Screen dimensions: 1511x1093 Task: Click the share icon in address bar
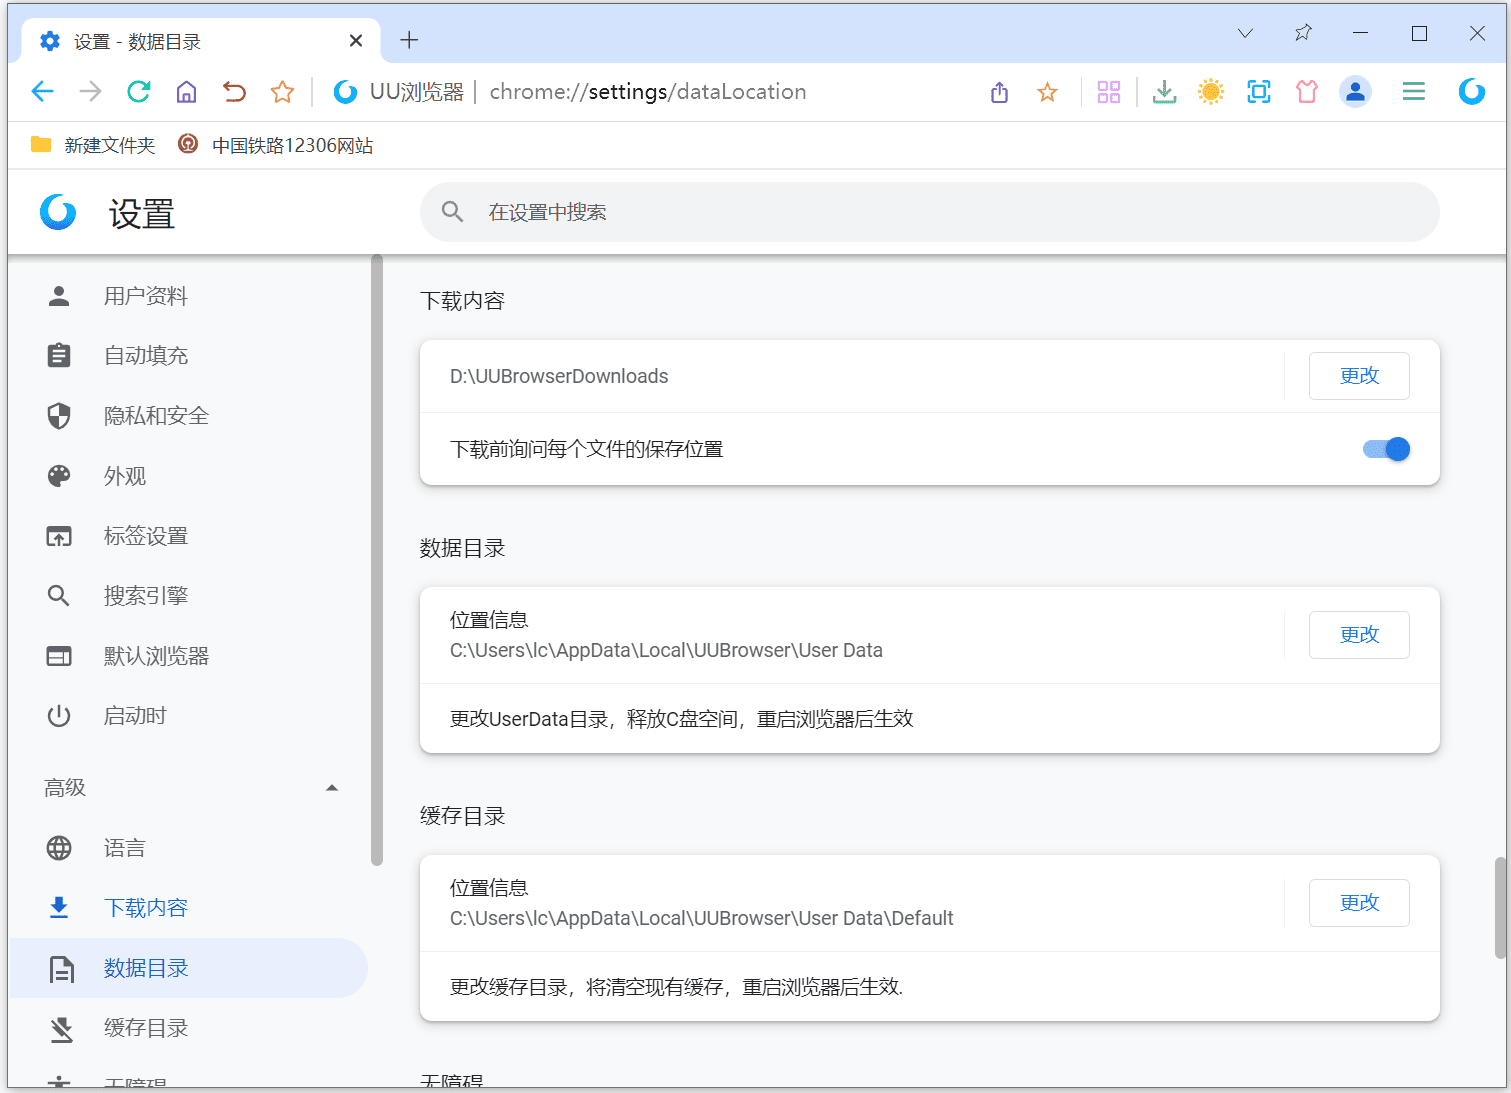coord(999,92)
